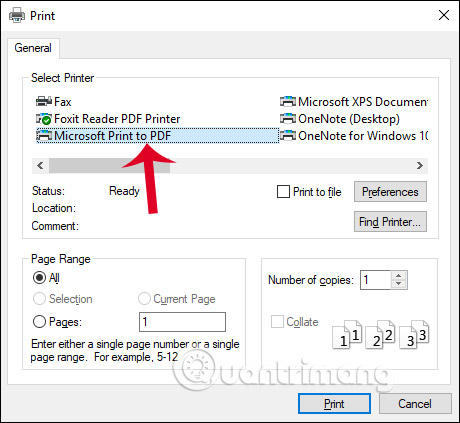Viewport: 460px width, 423px height.
Task: Increase the number of copies
Action: coord(399,276)
